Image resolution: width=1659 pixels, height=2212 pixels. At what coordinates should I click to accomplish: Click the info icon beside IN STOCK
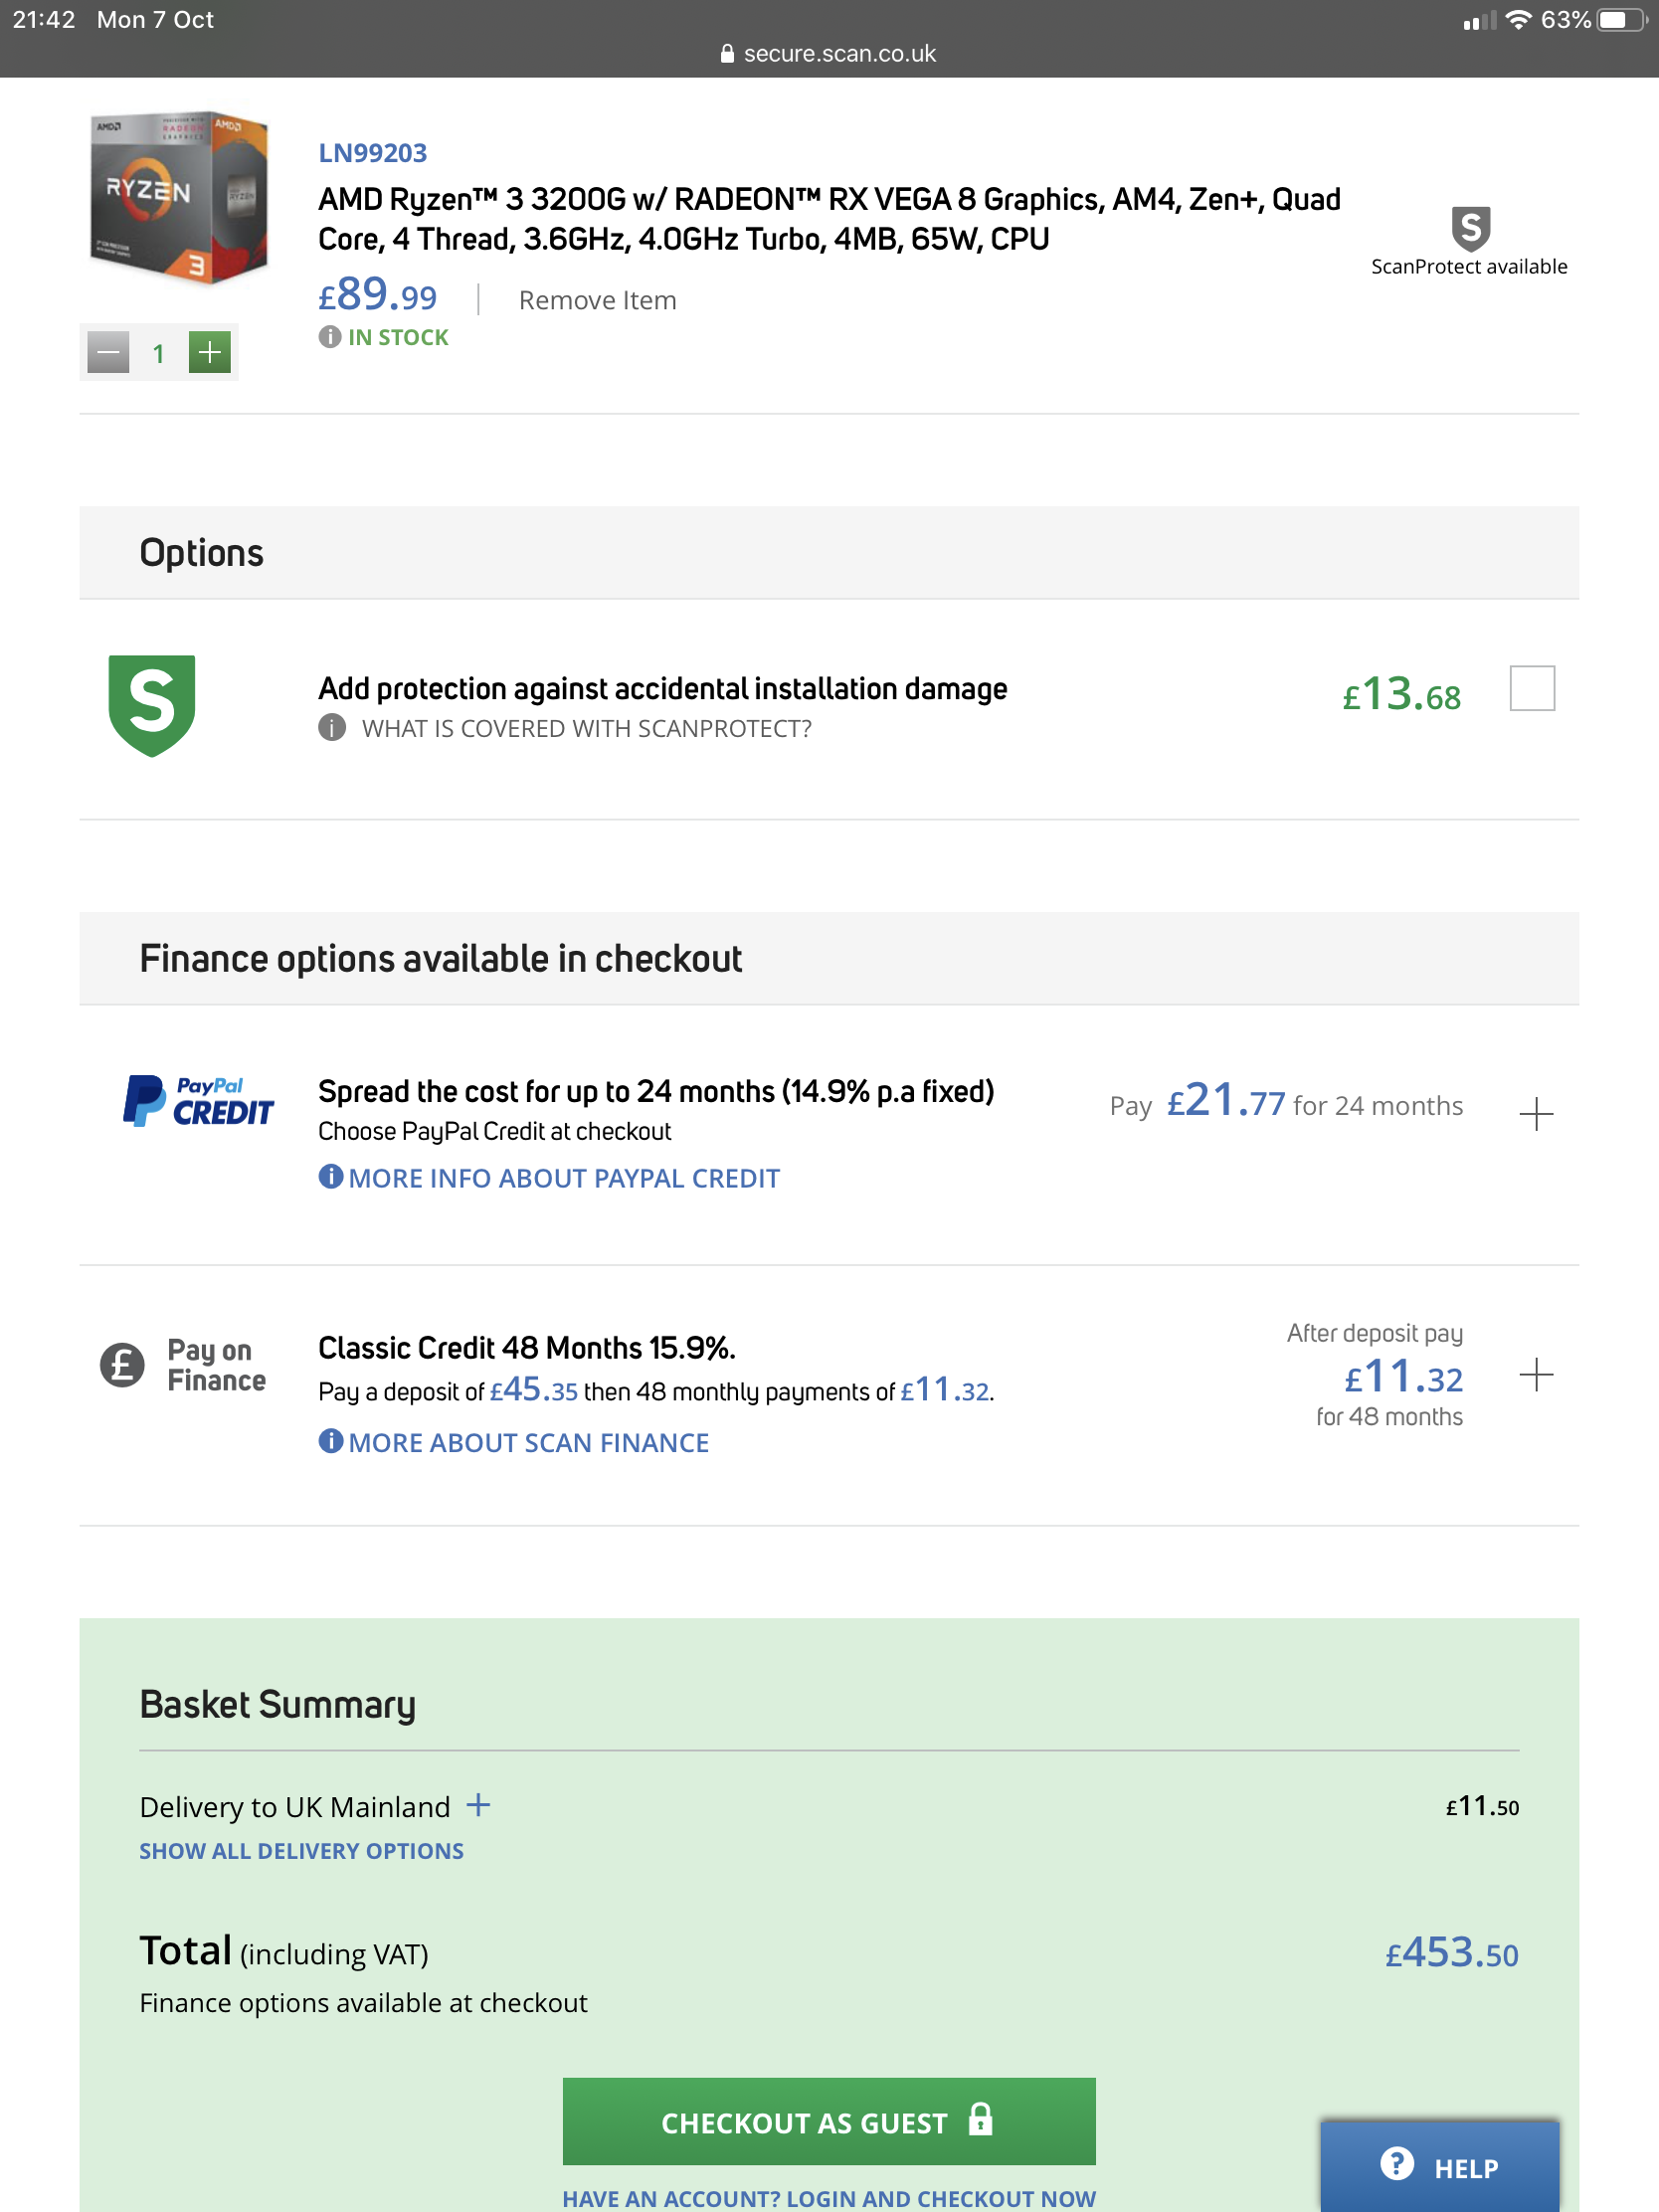point(329,337)
